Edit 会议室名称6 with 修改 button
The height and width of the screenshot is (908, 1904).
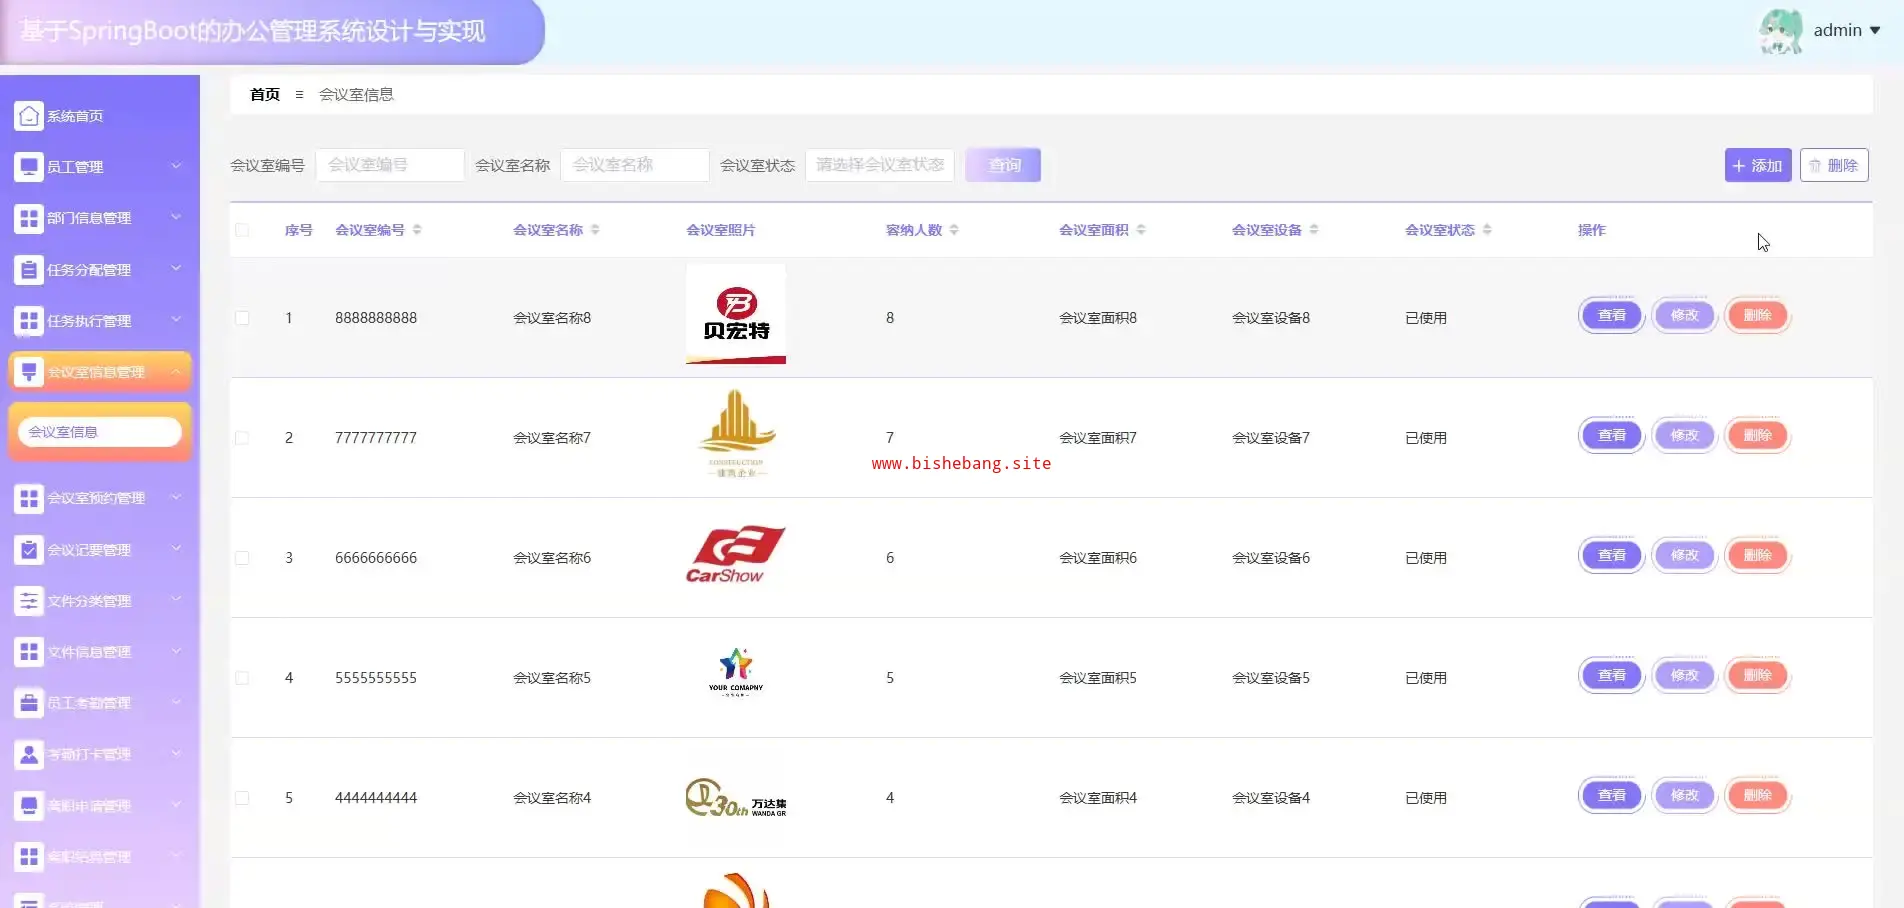click(1685, 556)
